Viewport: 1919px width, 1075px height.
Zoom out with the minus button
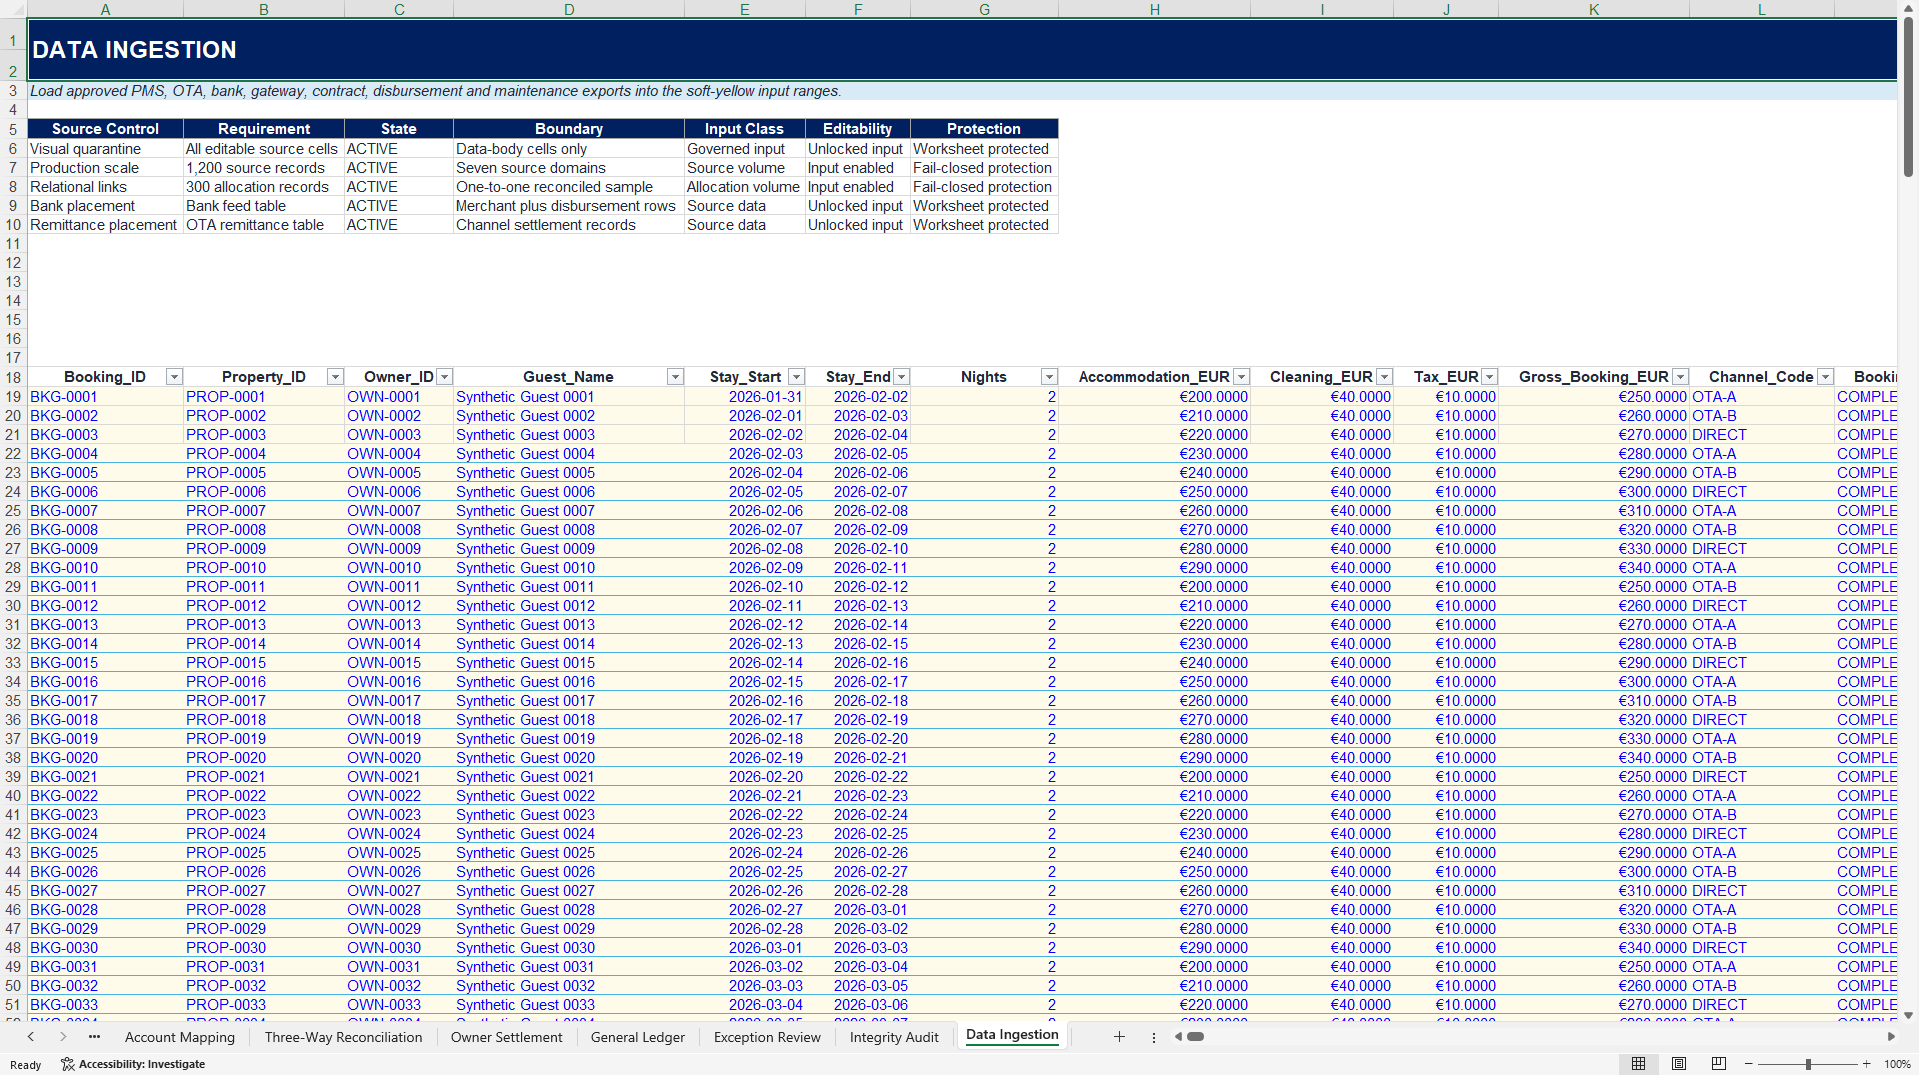tap(1749, 1064)
